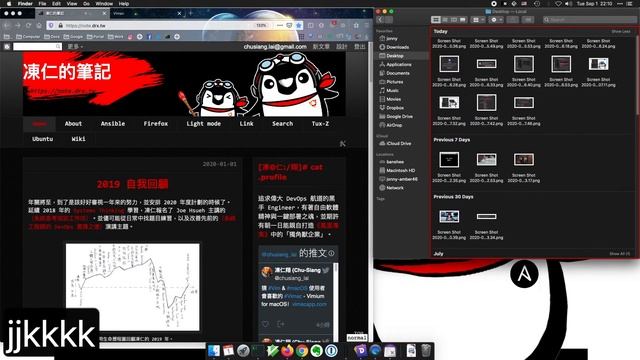Launch Google Chrome from the dock
This screenshot has height=360, width=640.
[302, 351]
